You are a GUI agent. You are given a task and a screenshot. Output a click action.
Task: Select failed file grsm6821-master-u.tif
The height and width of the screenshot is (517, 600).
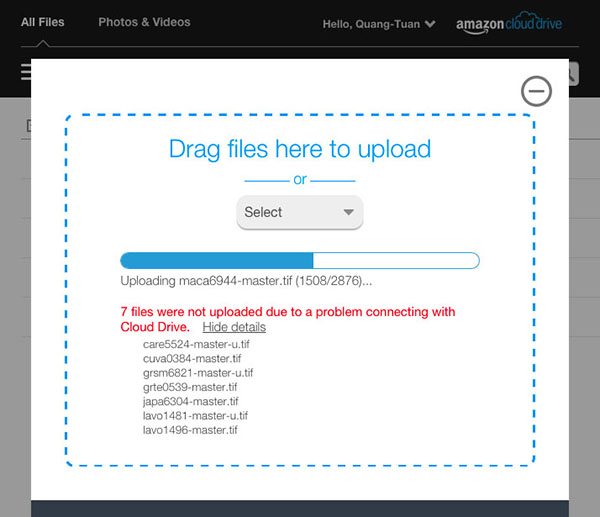click(198, 373)
